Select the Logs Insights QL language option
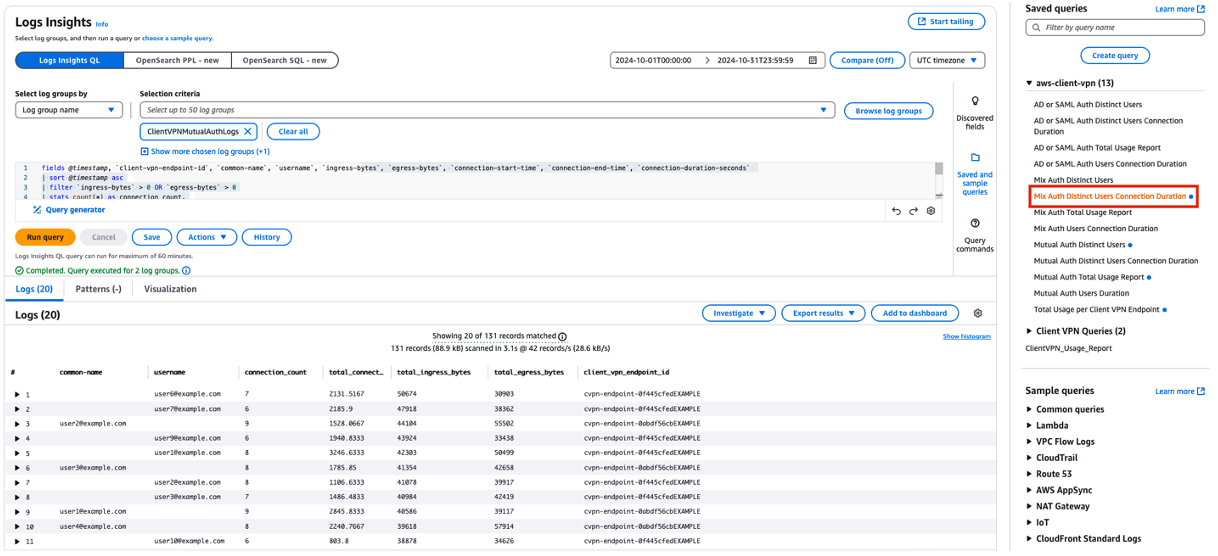 [x=69, y=60]
